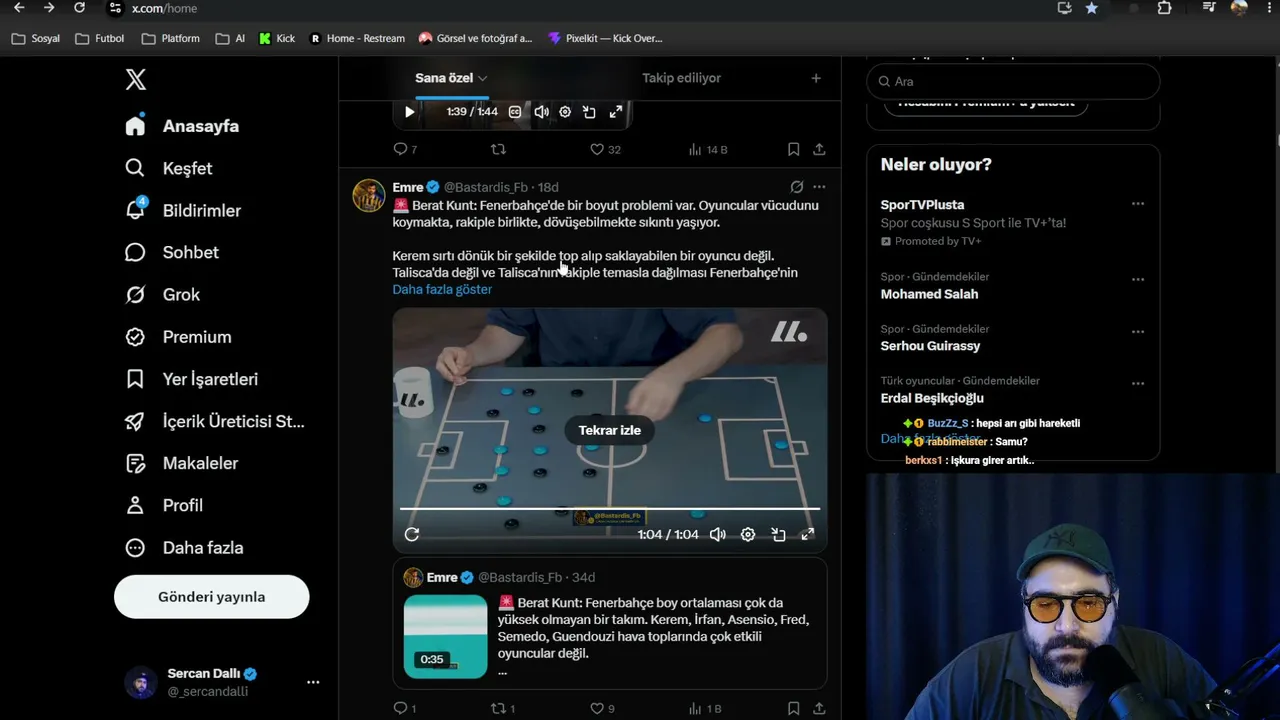This screenshot has width=1280, height=720.
Task: Reload the page in browser toolbar
Action: point(80,8)
